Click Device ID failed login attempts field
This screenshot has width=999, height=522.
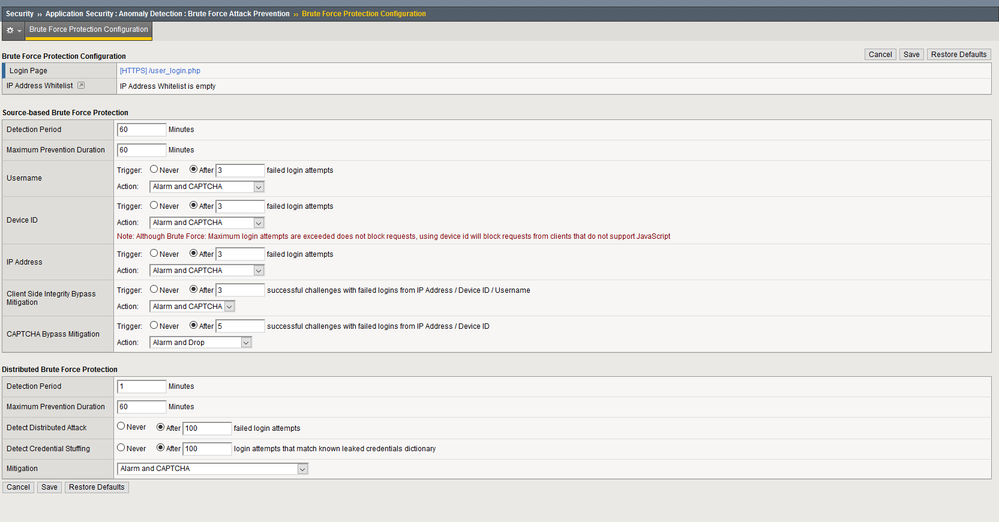[240, 206]
